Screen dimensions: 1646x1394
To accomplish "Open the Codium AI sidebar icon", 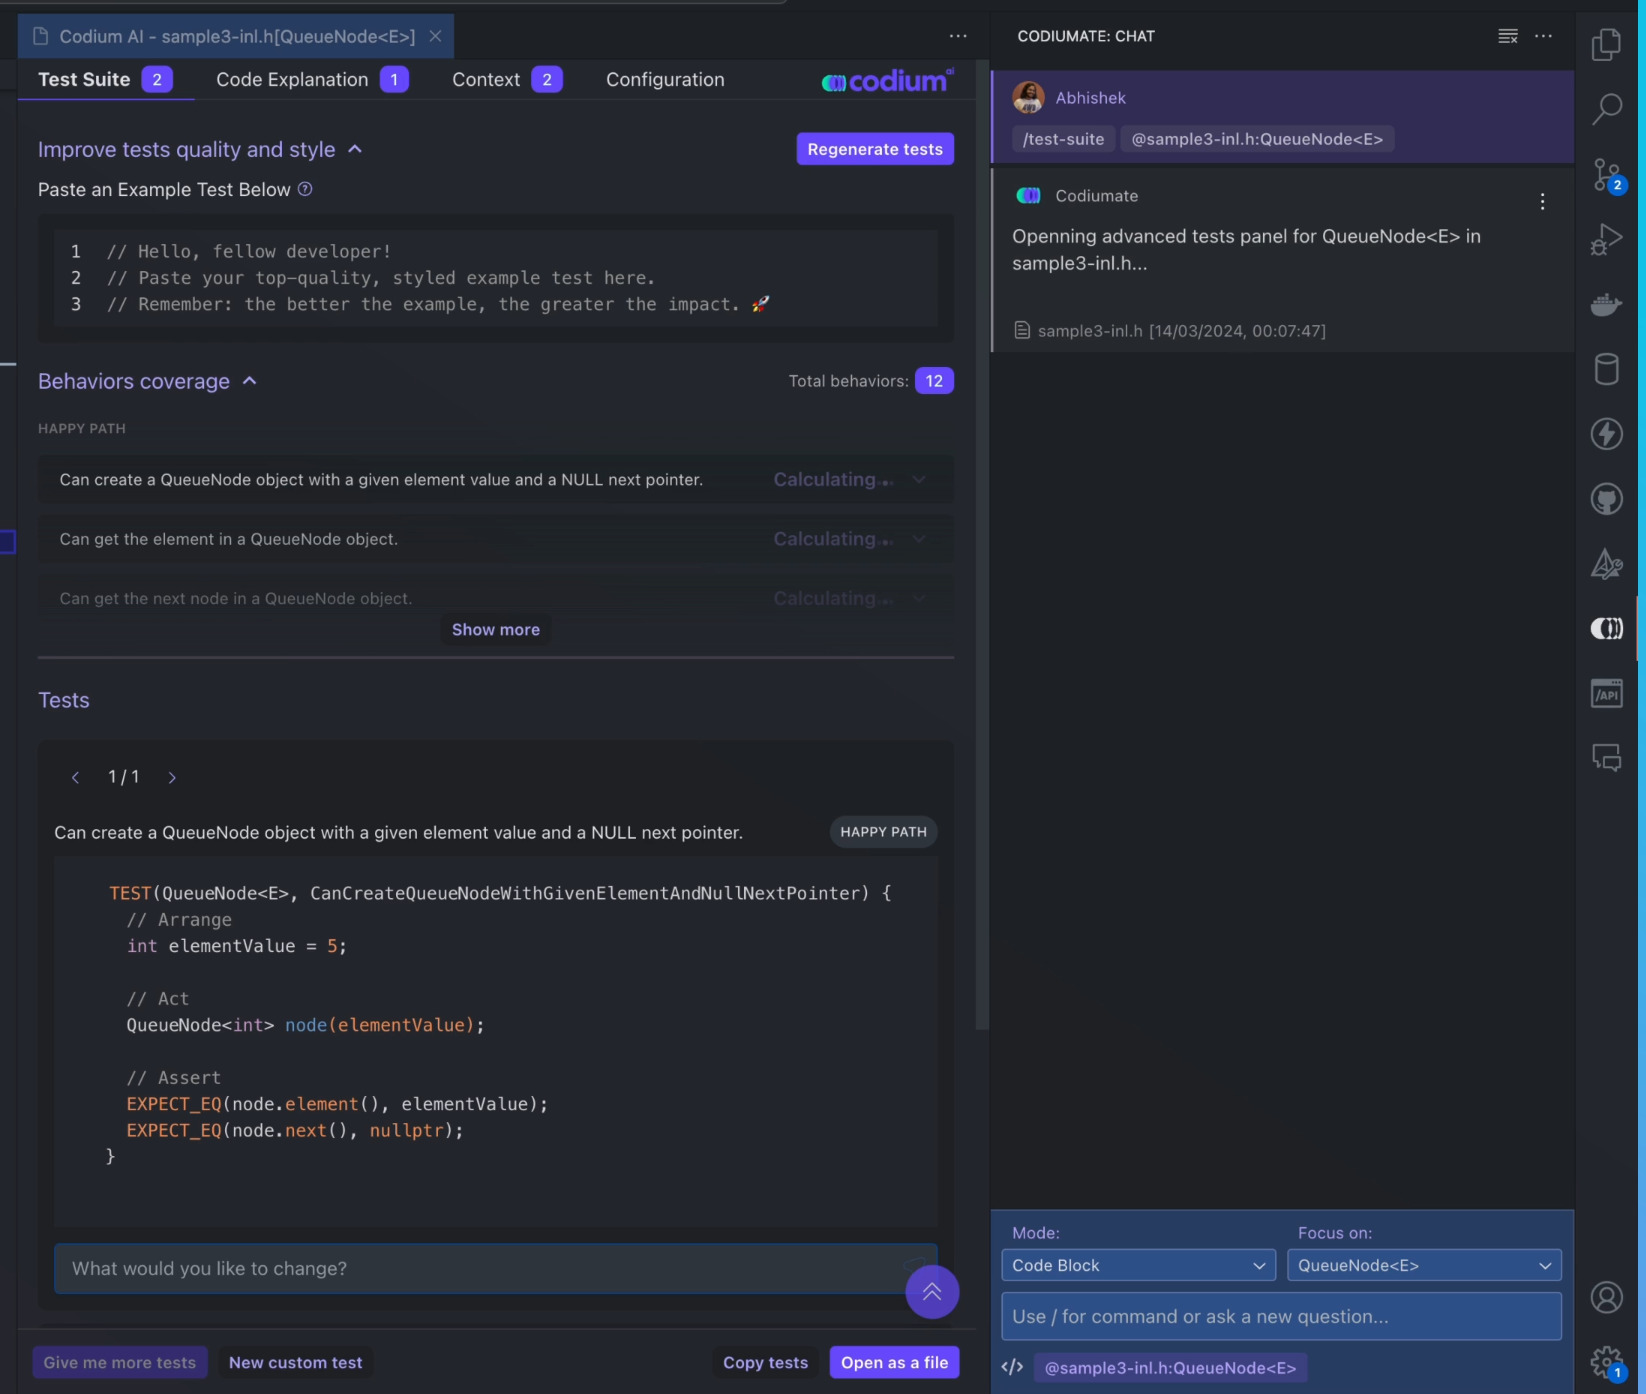I will pos(1606,628).
